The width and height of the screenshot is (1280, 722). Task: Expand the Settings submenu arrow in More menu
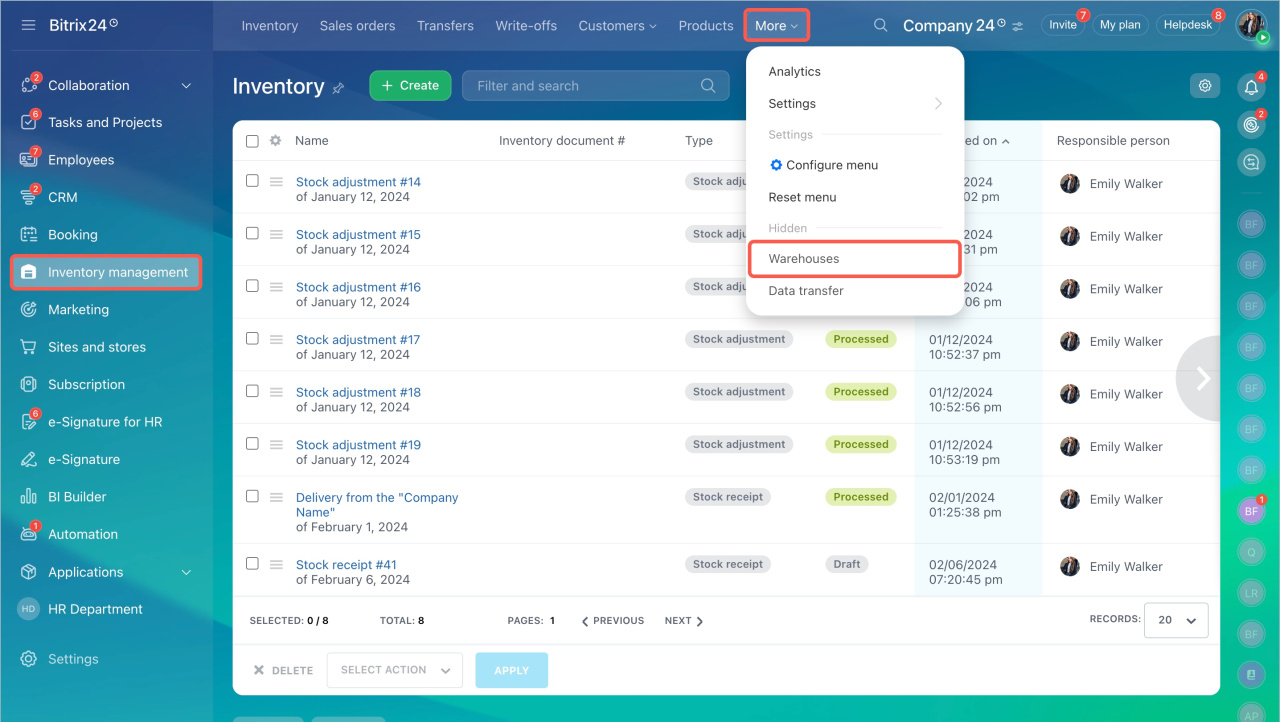[x=938, y=103]
